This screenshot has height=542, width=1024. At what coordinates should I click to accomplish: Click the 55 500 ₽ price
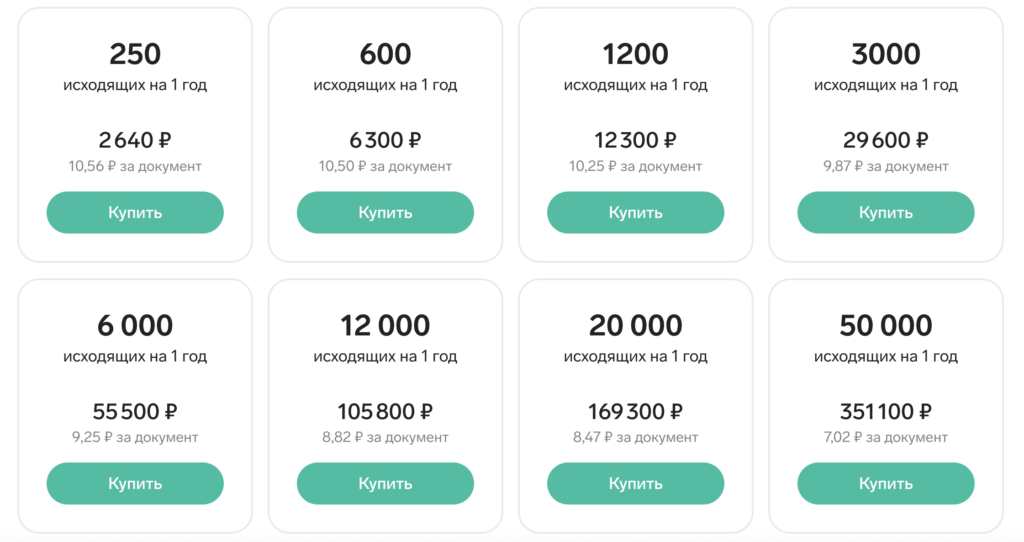(x=135, y=411)
